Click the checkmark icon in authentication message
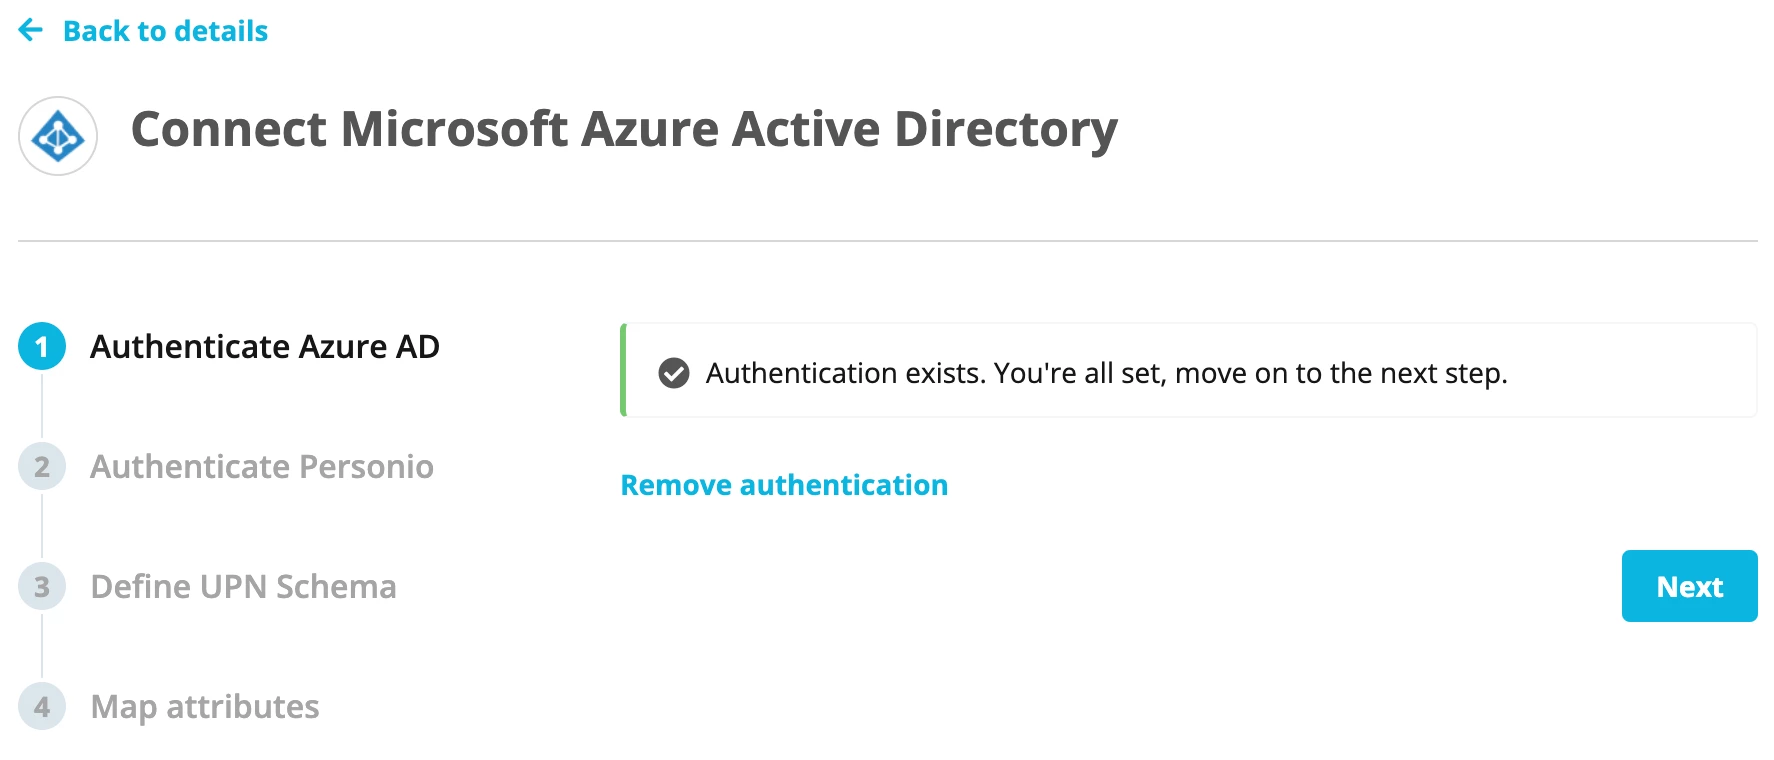The height and width of the screenshot is (760, 1774). coord(674,373)
